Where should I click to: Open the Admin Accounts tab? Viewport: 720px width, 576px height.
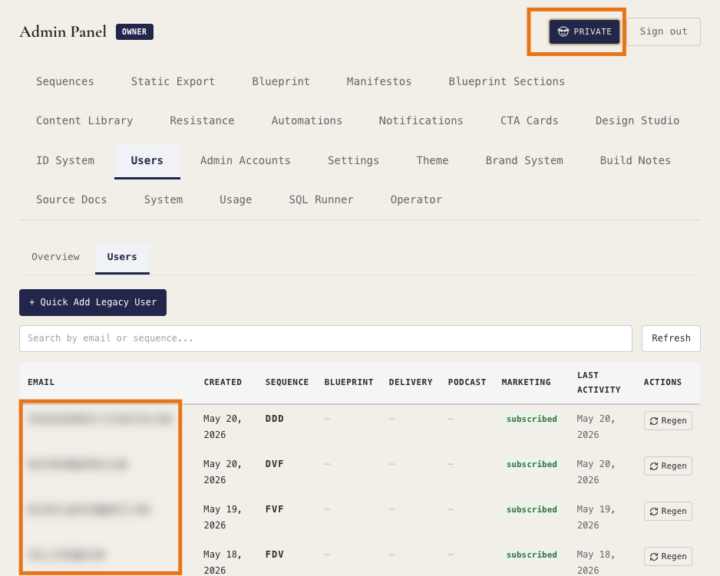pos(245,160)
